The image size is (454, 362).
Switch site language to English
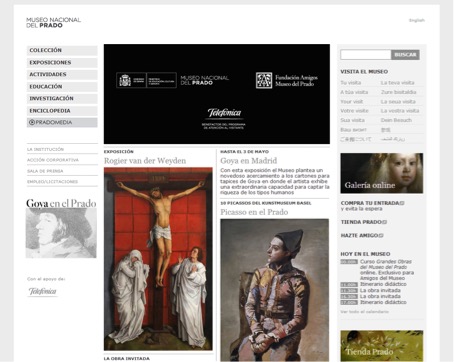point(417,20)
